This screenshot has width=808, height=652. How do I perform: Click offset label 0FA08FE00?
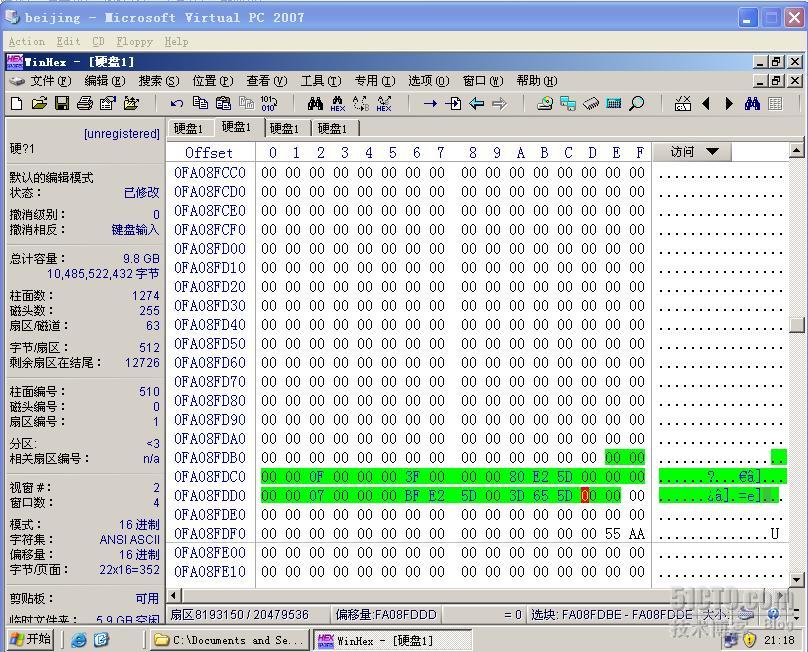210,553
